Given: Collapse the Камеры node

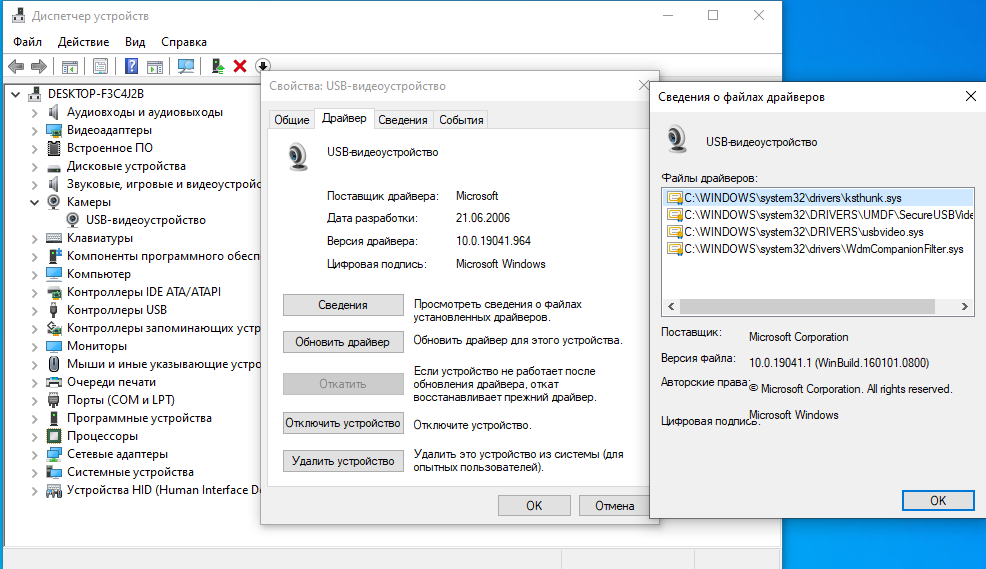Looking at the screenshot, I should tap(35, 202).
